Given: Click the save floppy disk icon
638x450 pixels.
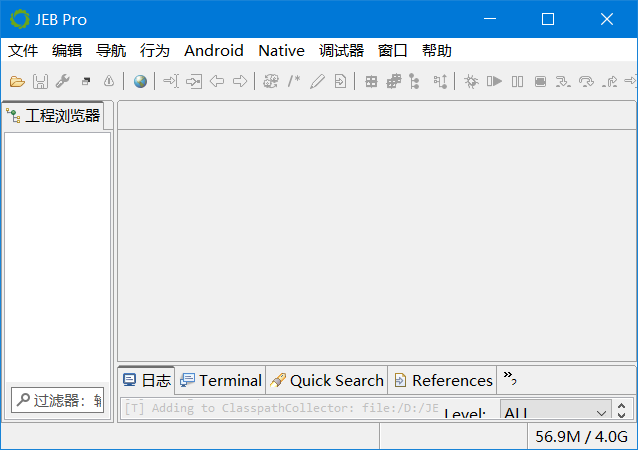Looking at the screenshot, I should 40,82.
